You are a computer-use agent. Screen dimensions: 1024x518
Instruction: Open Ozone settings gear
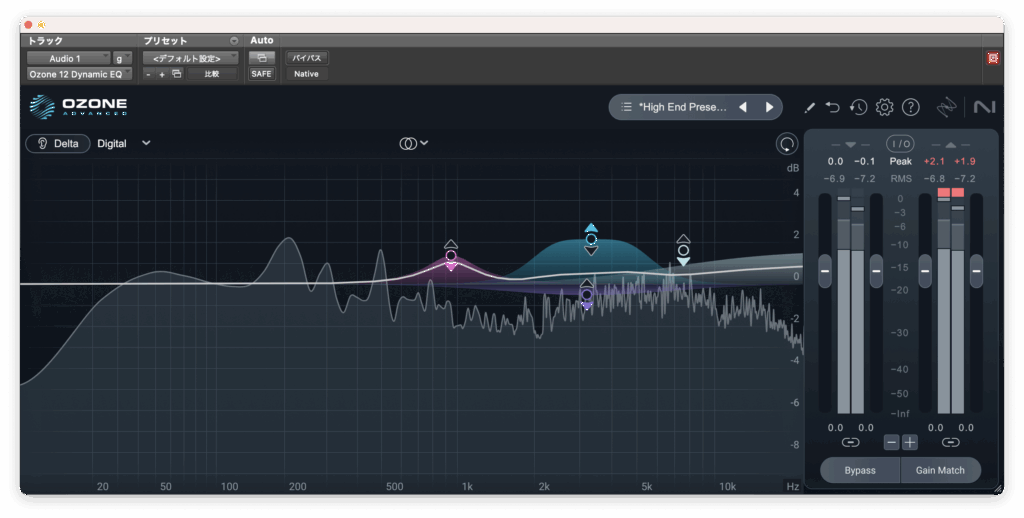(x=884, y=107)
